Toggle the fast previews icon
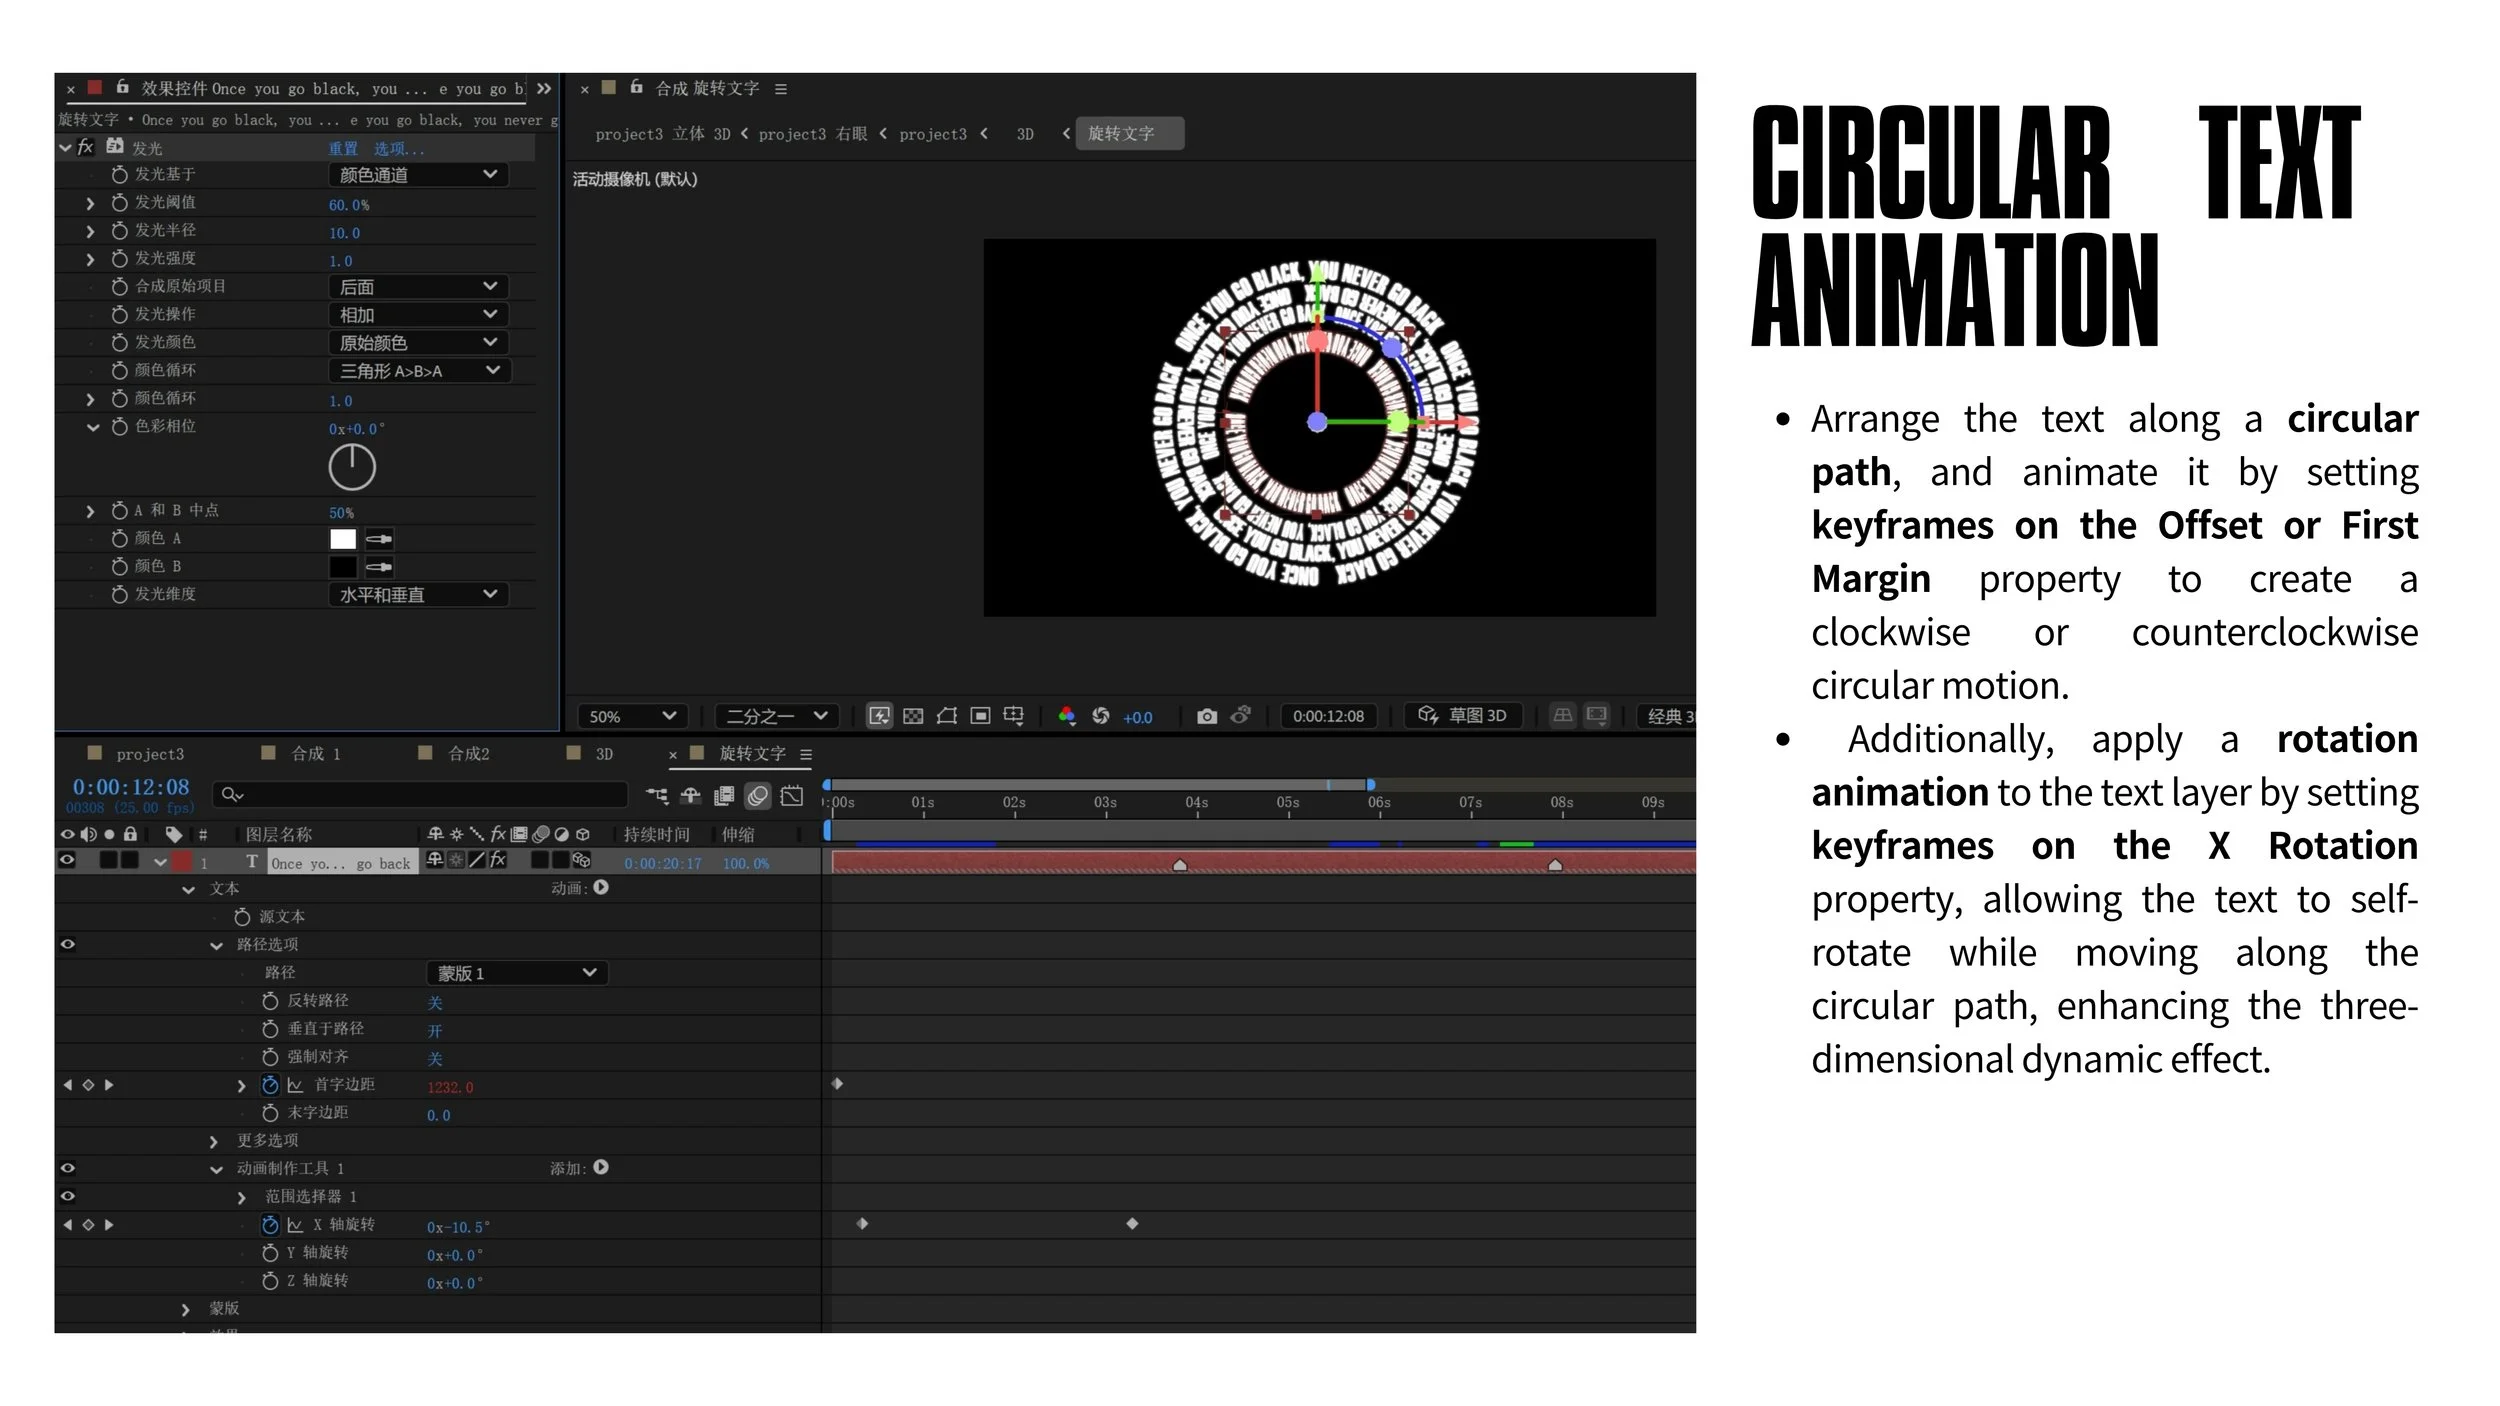This screenshot has width=2500, height=1406. click(x=879, y=716)
